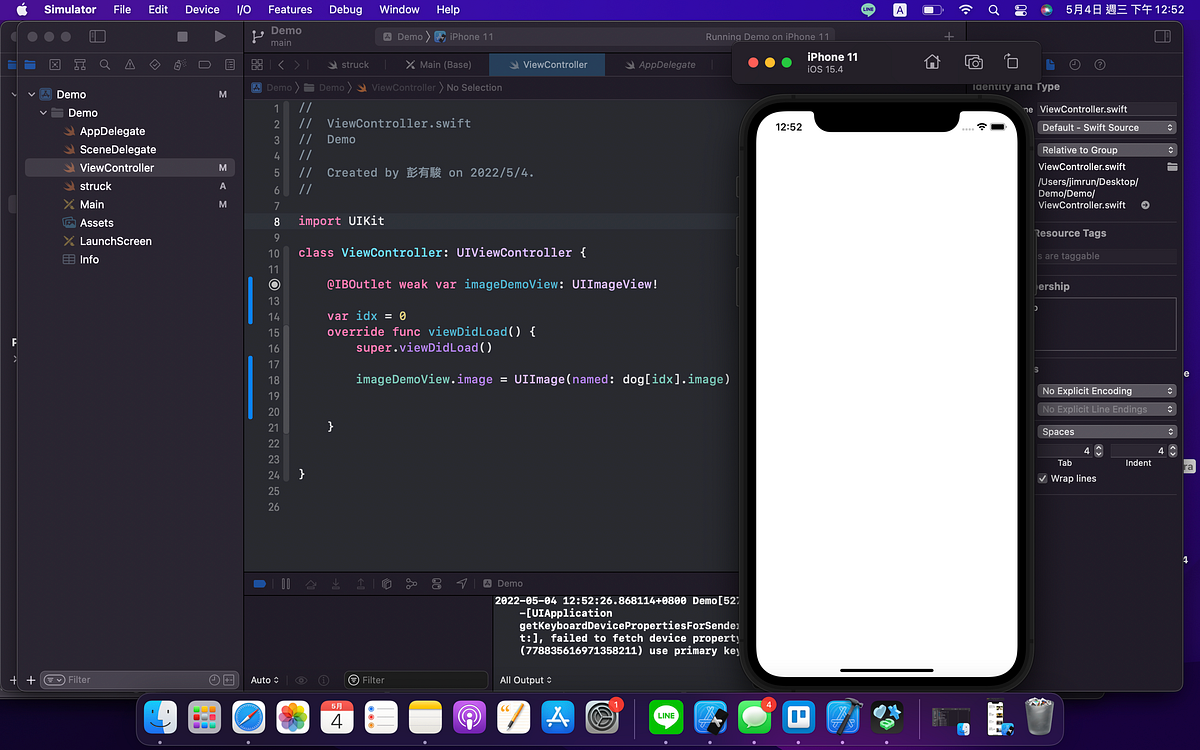Open the Text Encoding dropdown showing No Explicit Encoding
The image size is (1200, 750).
coord(1106,390)
